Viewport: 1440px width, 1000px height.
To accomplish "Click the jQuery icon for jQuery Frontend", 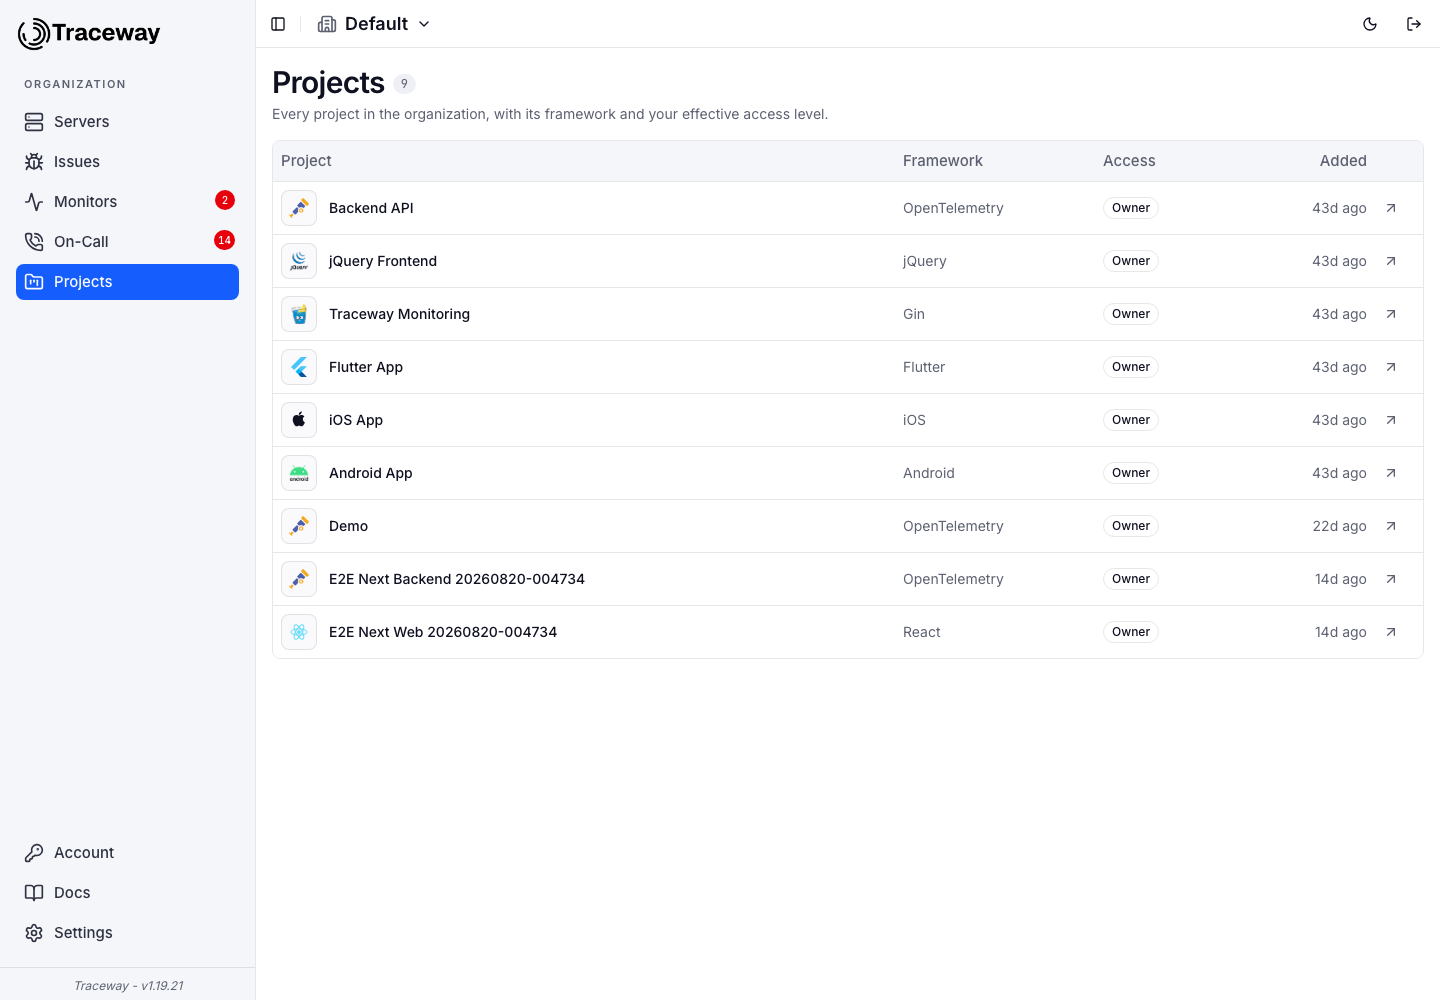I will click(299, 261).
